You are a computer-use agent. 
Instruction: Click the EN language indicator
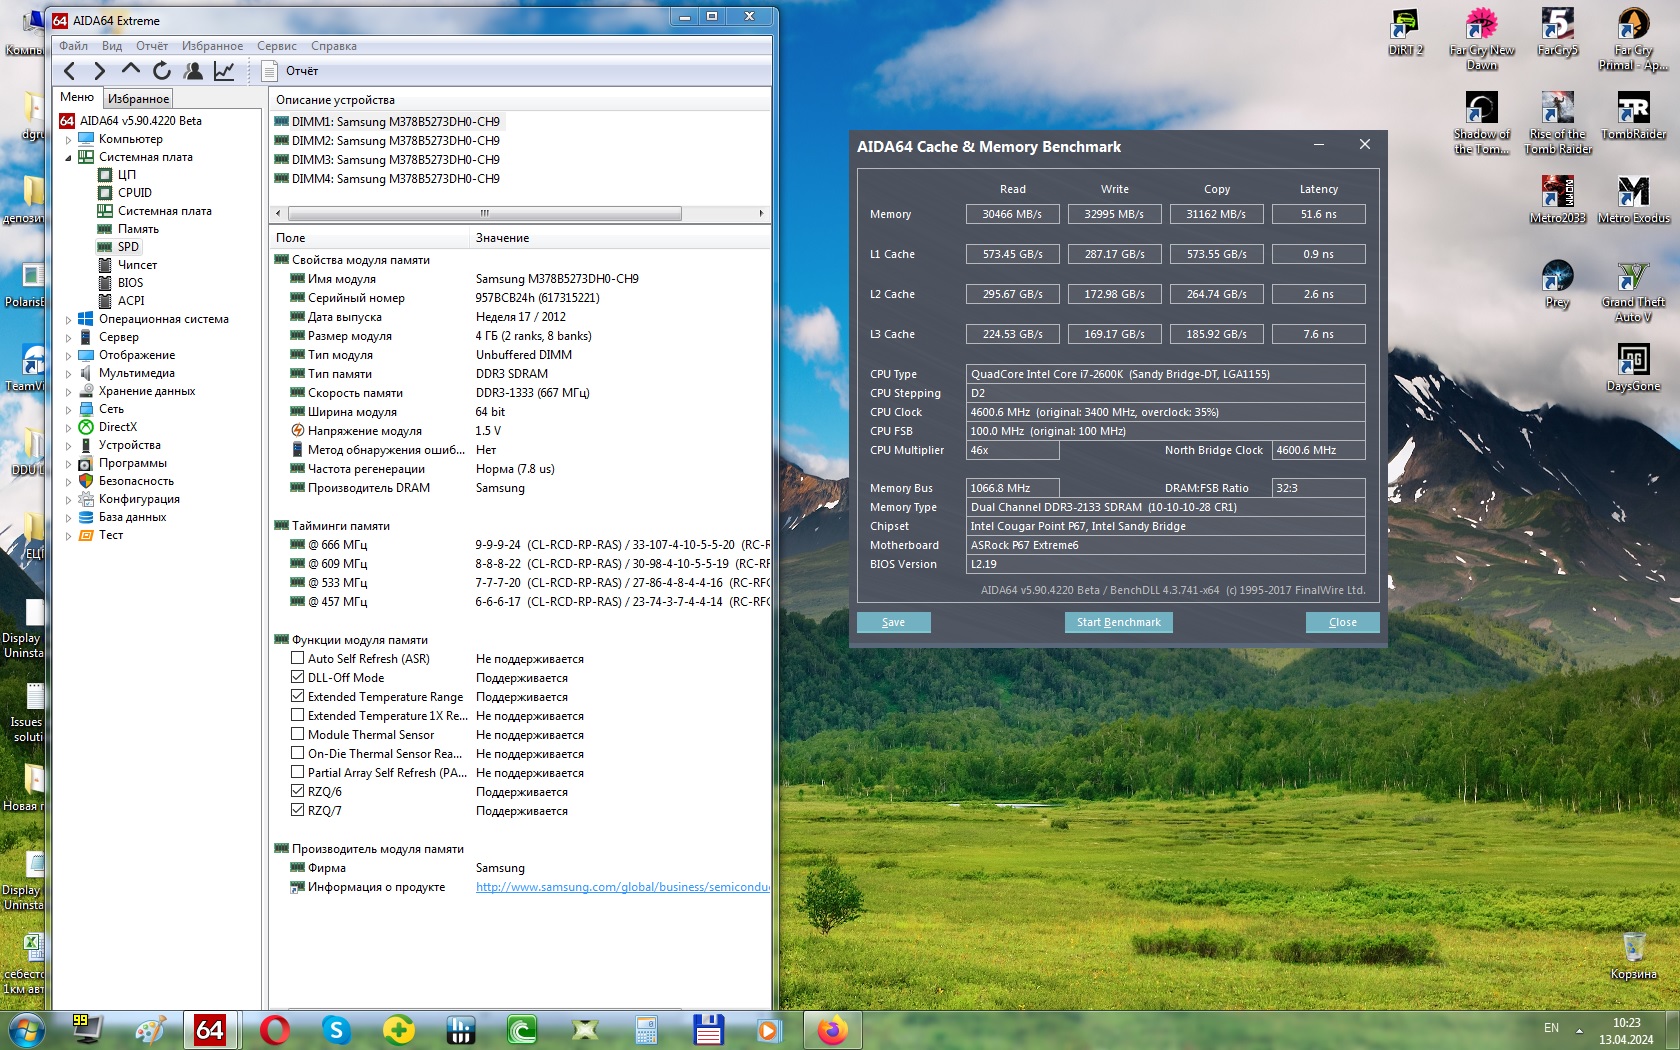point(1551,1028)
